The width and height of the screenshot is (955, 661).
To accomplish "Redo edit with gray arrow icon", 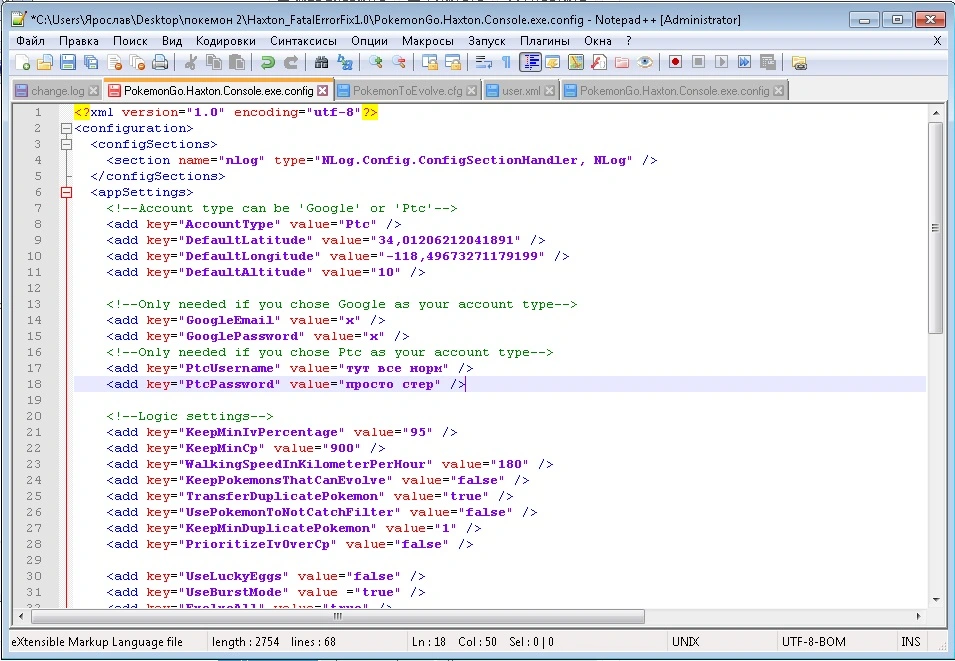I will tap(291, 62).
